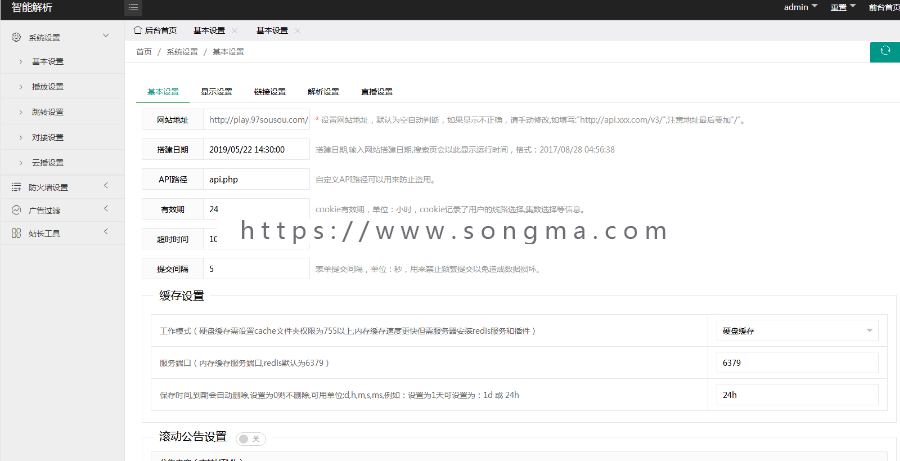The width and height of the screenshot is (900, 461).
Task: Click the 滚动公告设置 heading text
Action: tap(193, 436)
